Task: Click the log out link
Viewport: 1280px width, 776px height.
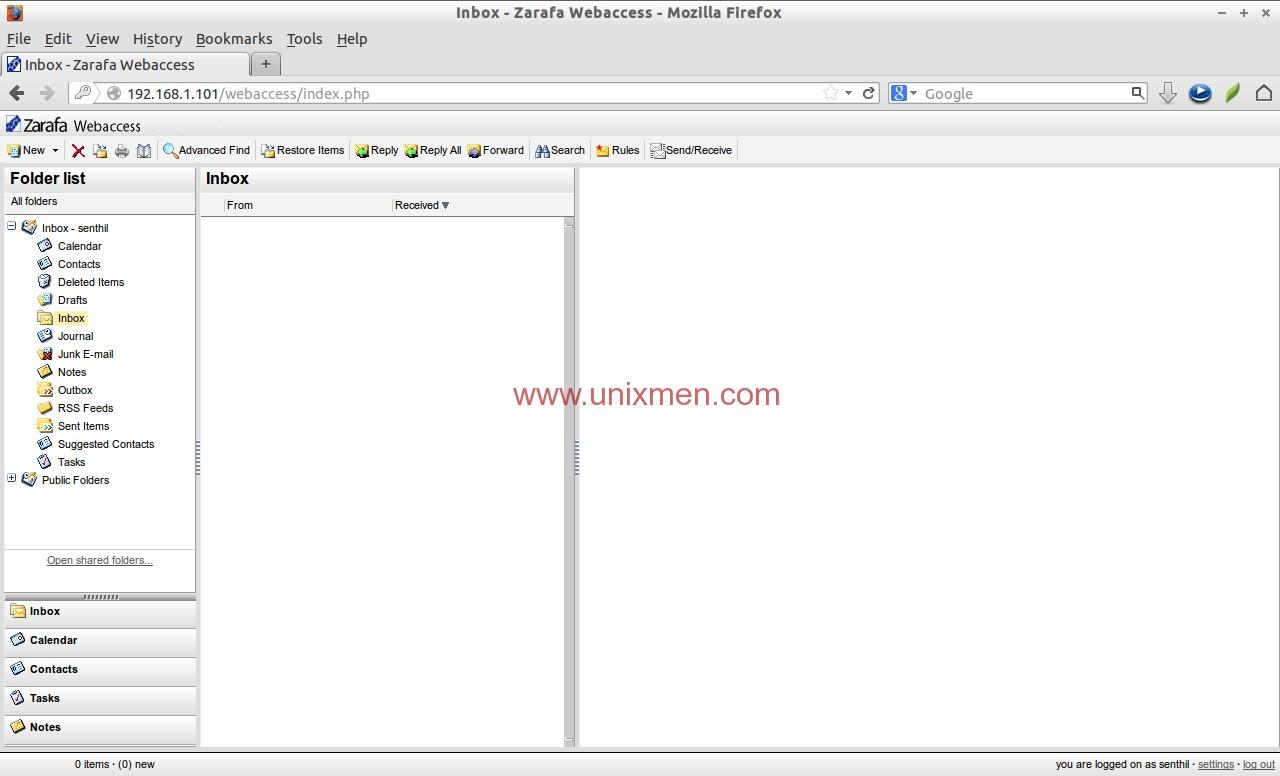Action: (1259, 764)
